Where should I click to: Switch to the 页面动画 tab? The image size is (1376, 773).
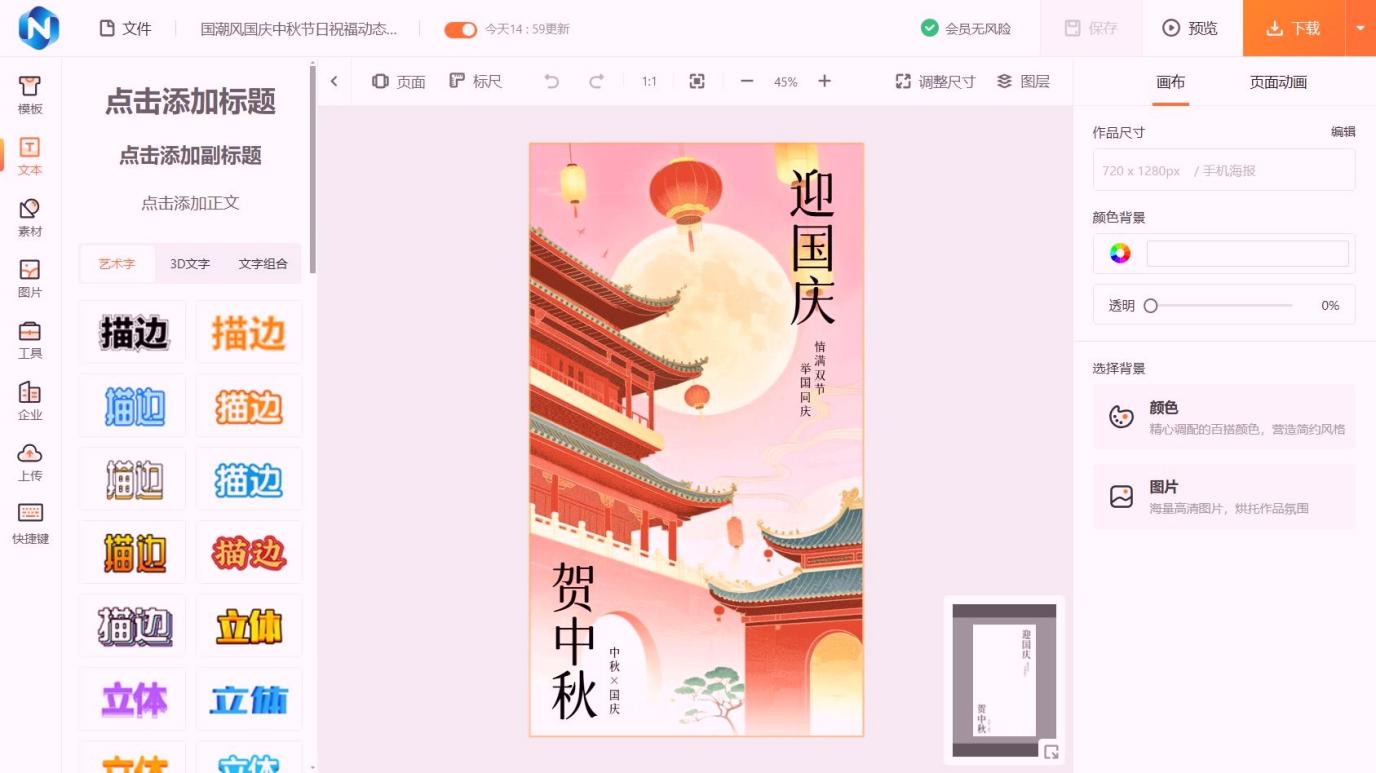click(x=1277, y=82)
